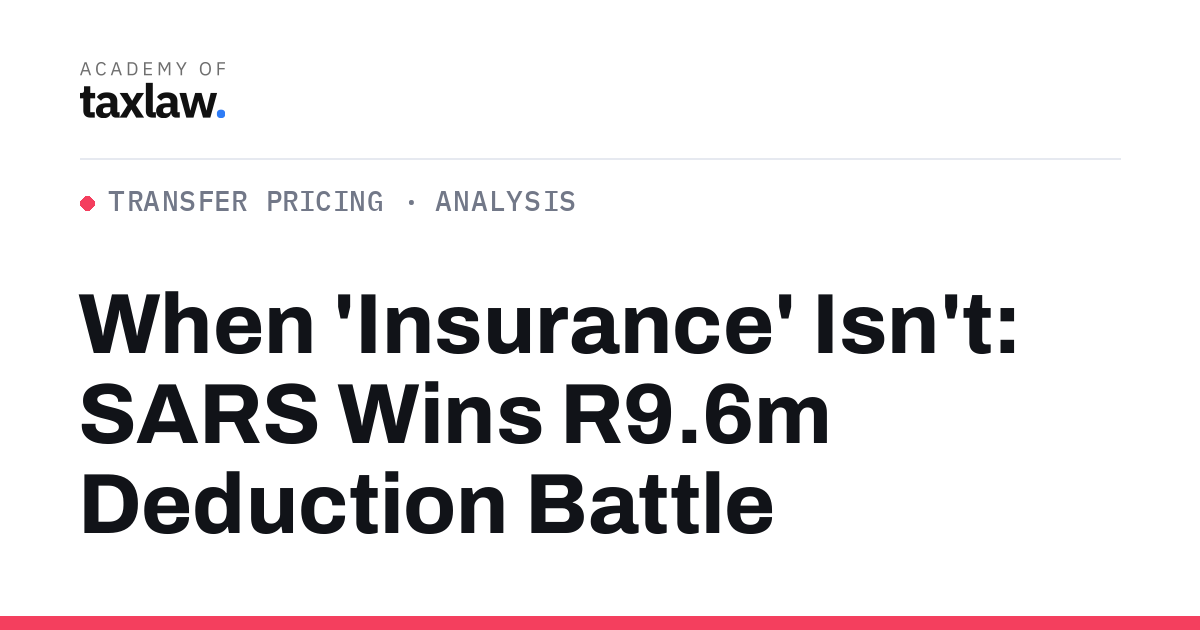Click the red bar along the bottom
The image size is (1200, 630).
point(600,623)
